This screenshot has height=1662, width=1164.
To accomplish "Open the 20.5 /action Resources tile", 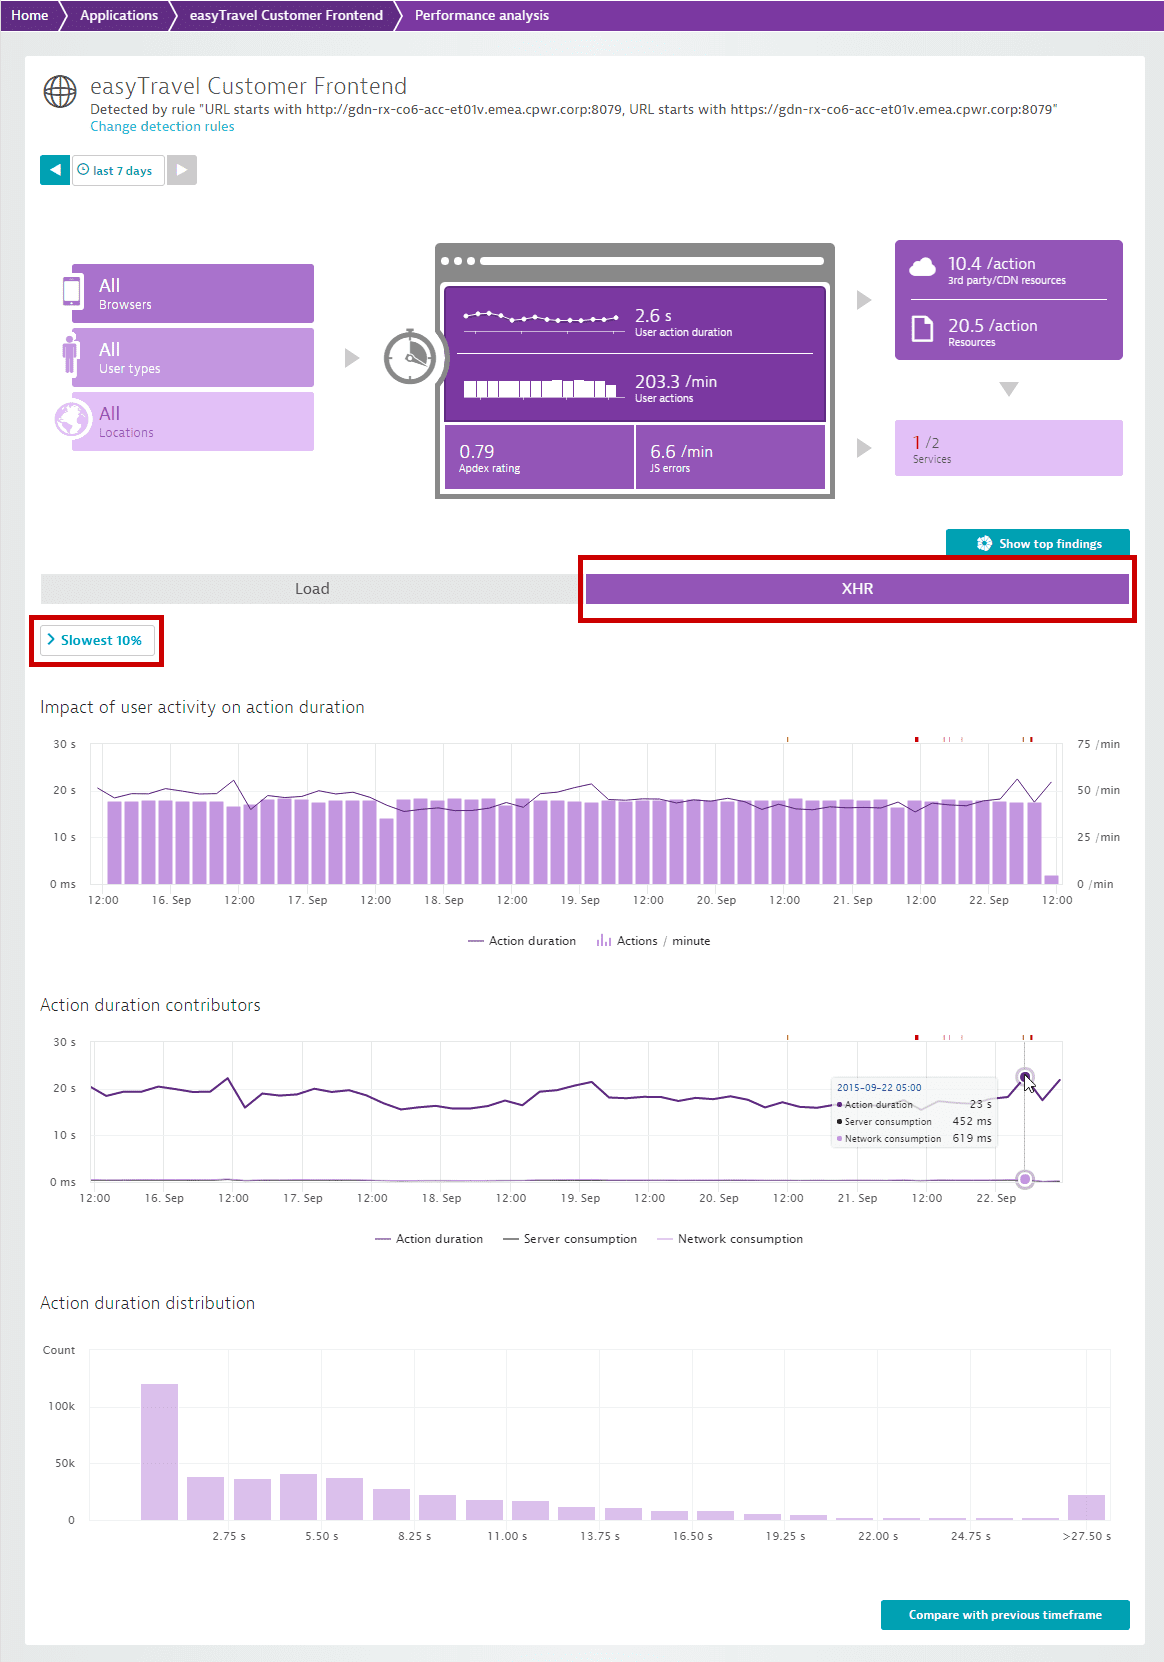I will (x=1009, y=331).
